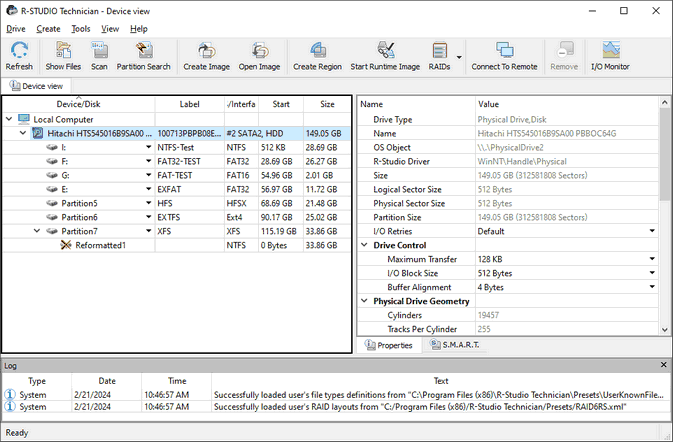The image size is (673, 442).
Task: Collapse the Partition7 node
Action: coord(37,231)
